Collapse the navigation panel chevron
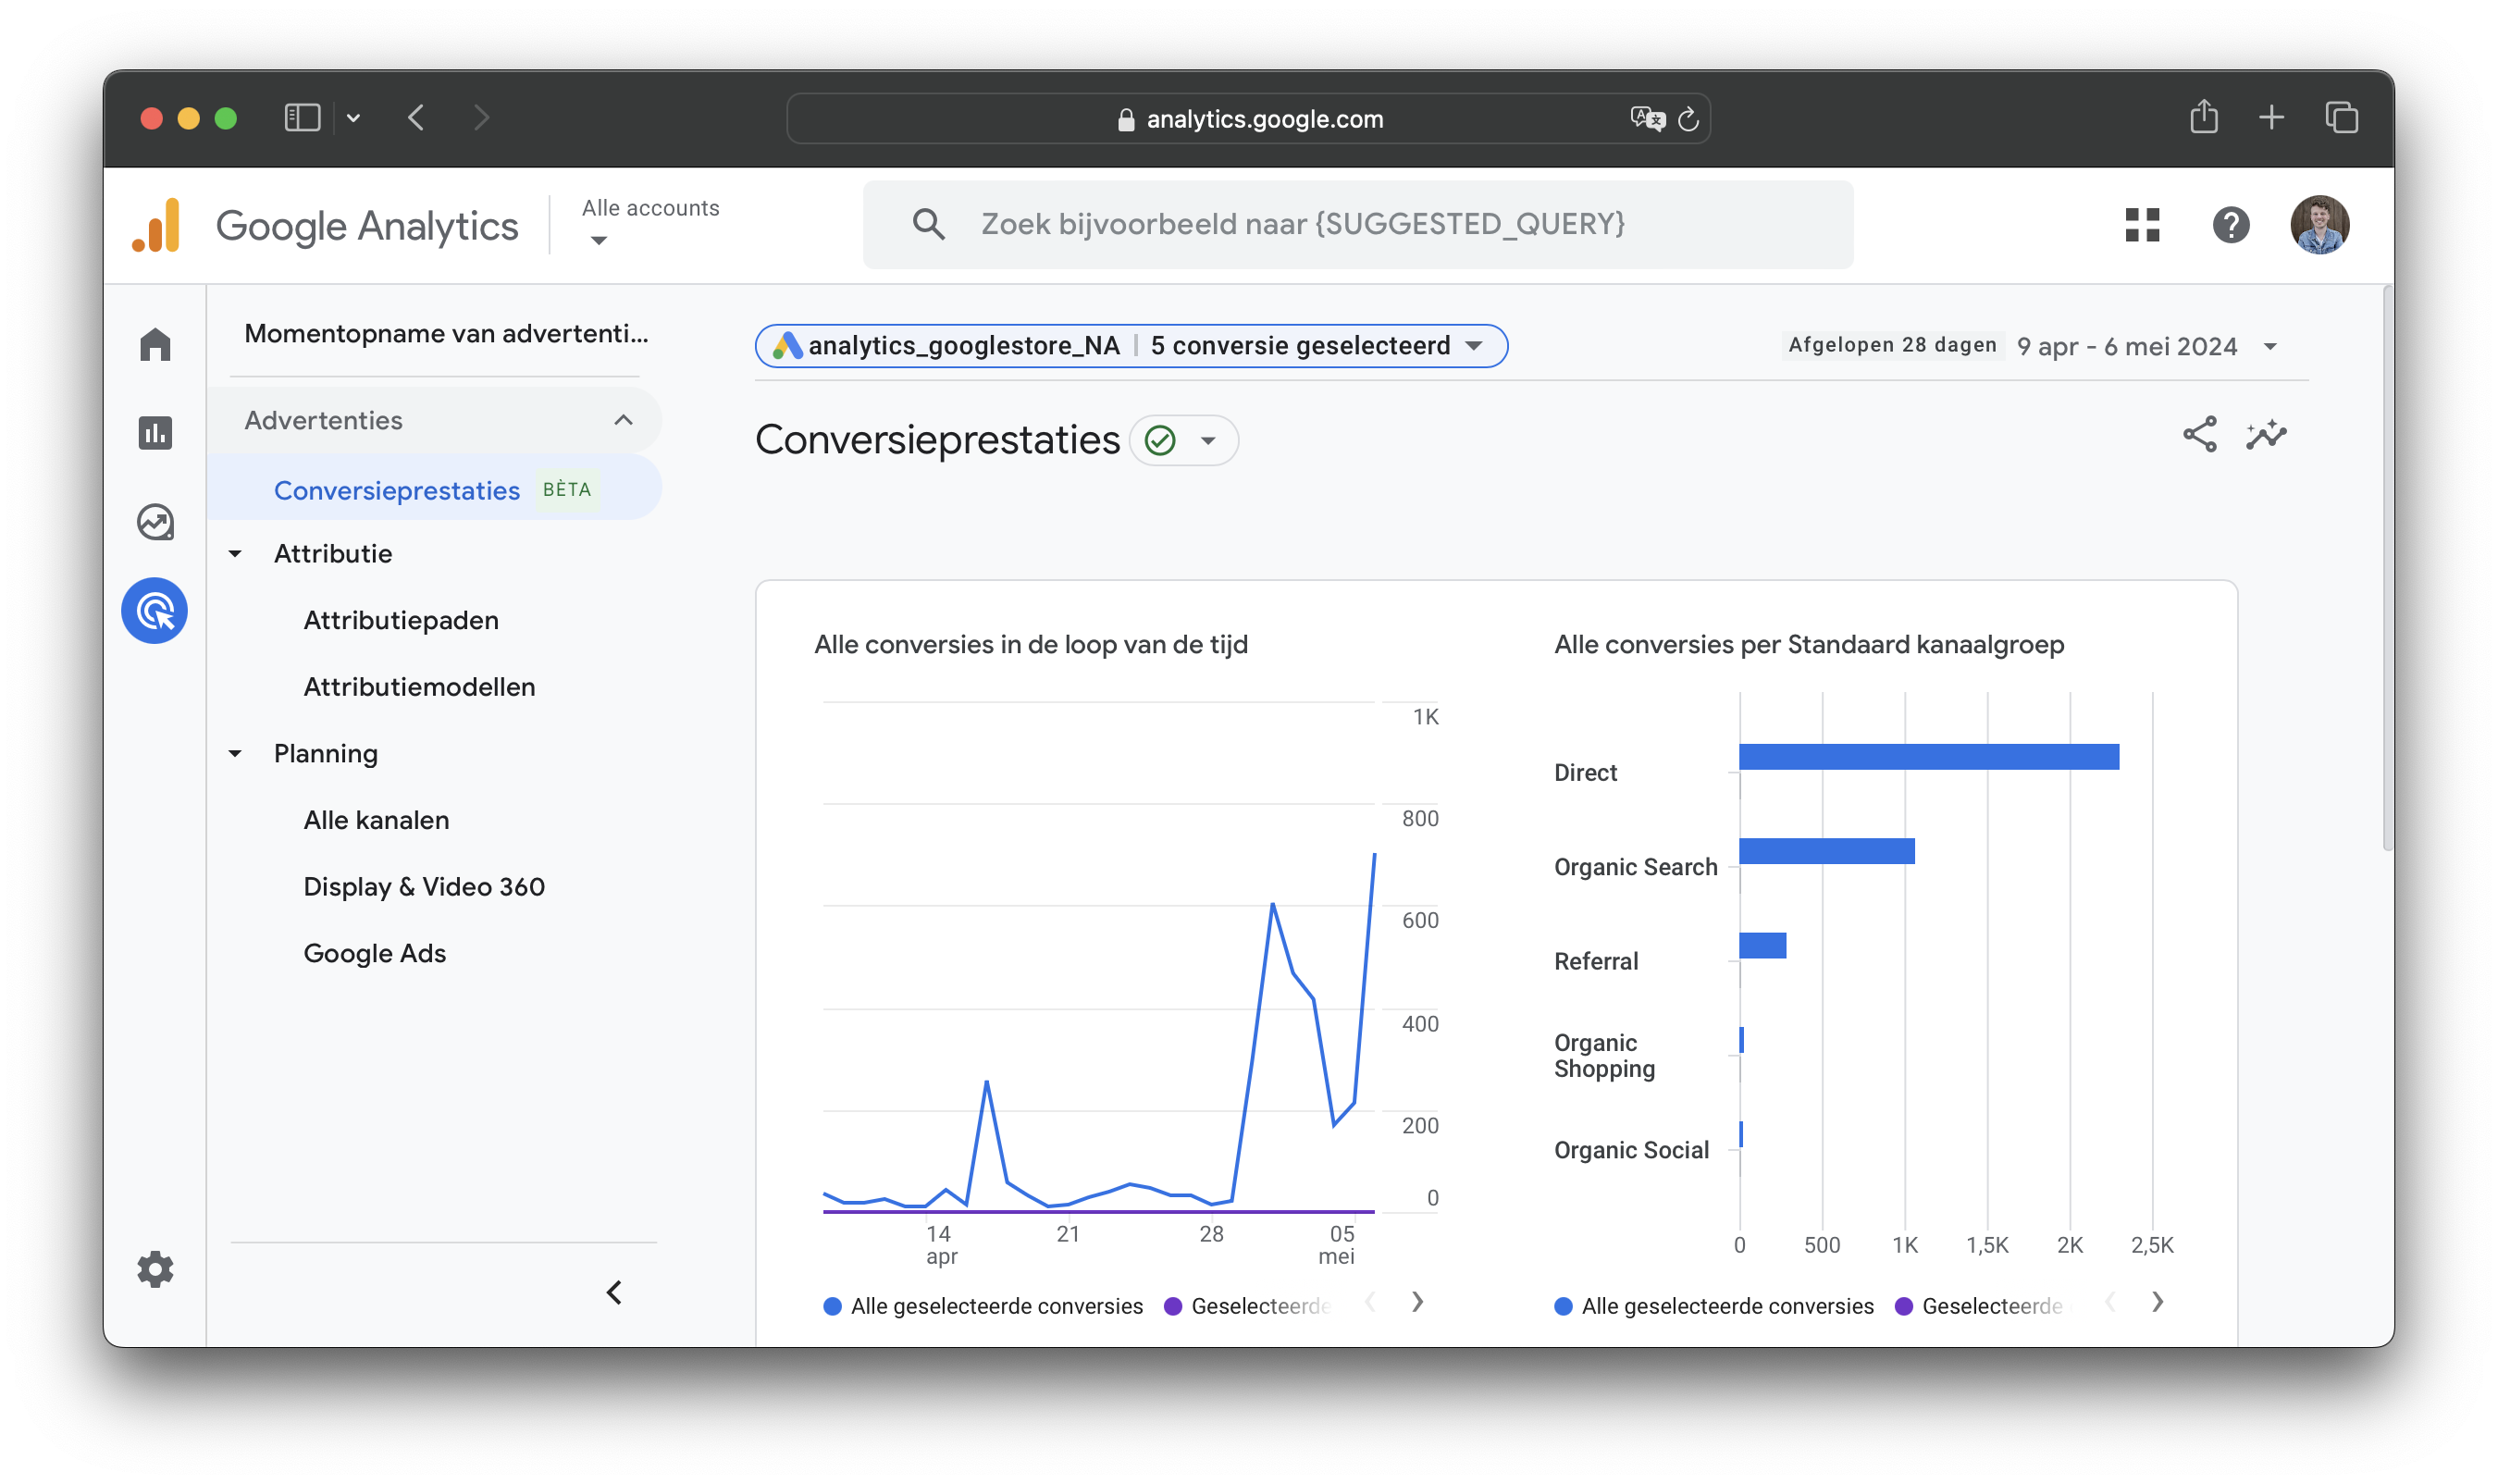Viewport: 2498px width, 1484px height. 615,1293
